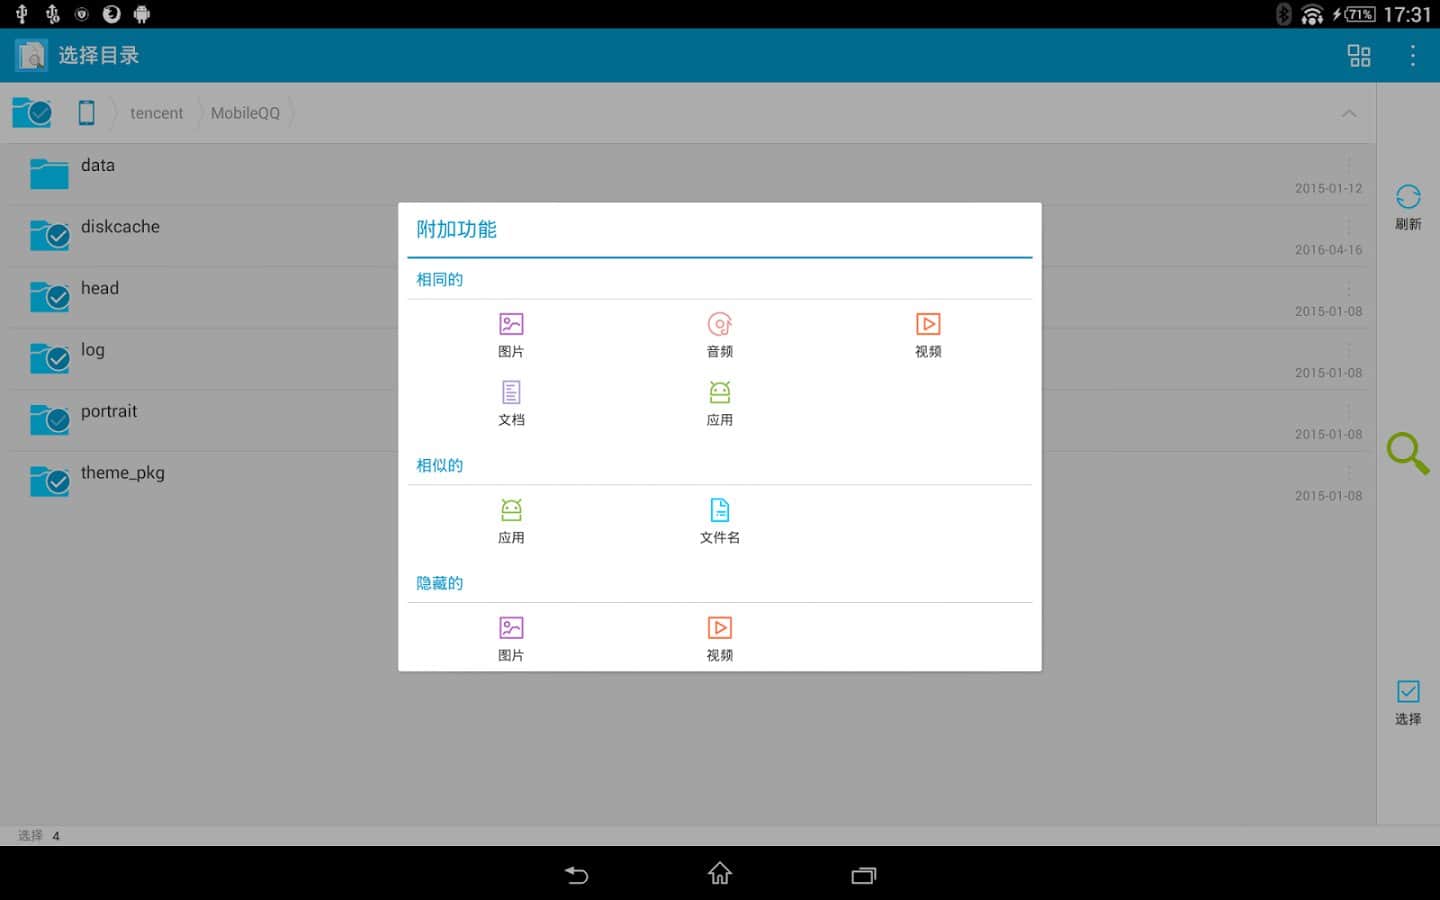Open options for the data folder

[x=1349, y=165]
